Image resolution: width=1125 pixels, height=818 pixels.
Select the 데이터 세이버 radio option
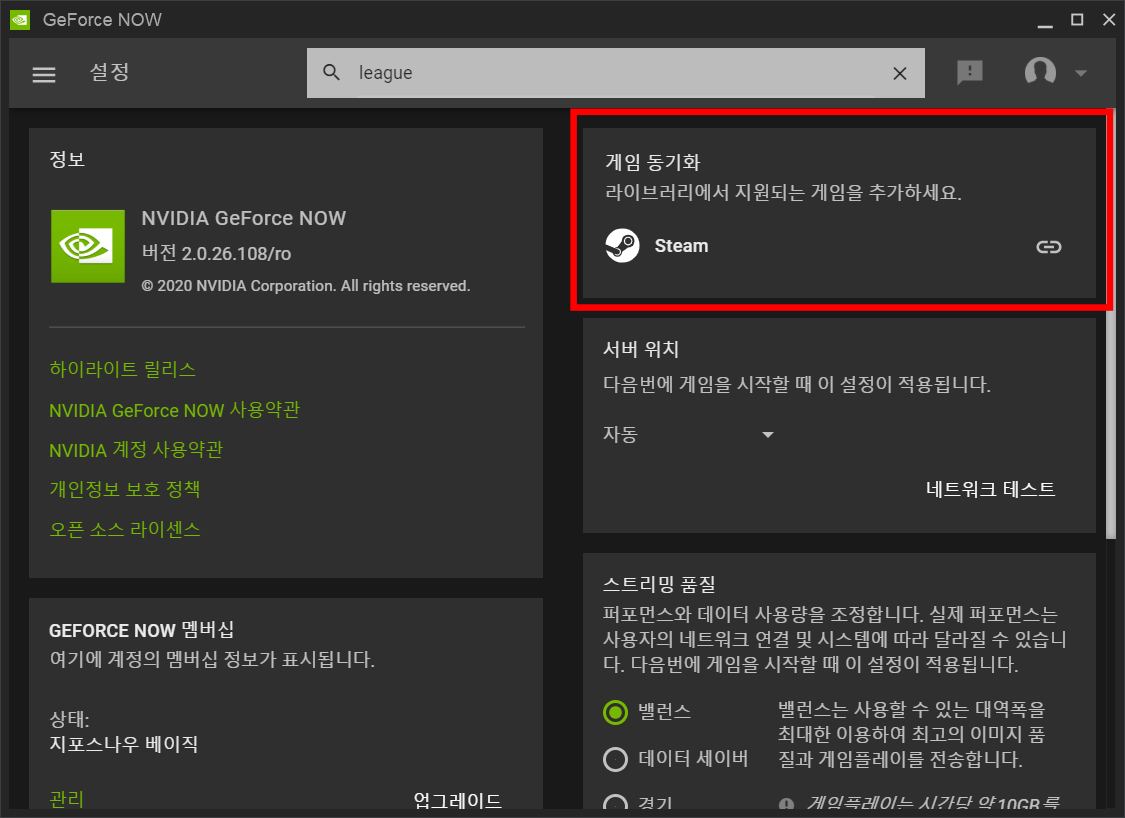(x=615, y=759)
